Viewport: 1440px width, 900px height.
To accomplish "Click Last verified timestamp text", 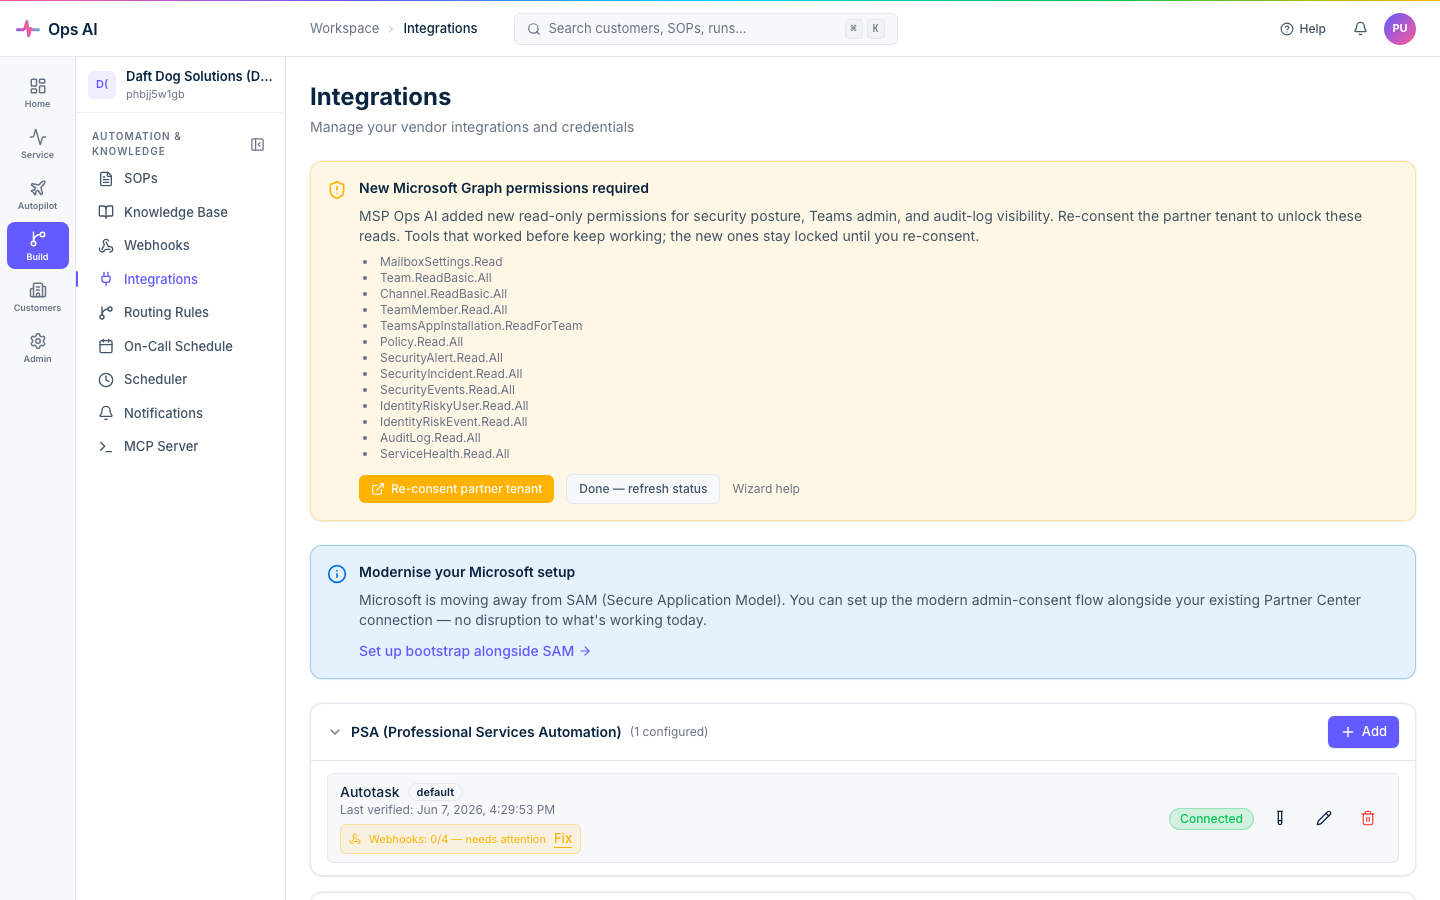I will [x=447, y=810].
